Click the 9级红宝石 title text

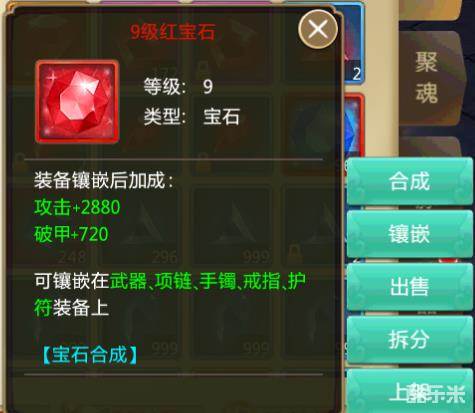pos(173,32)
